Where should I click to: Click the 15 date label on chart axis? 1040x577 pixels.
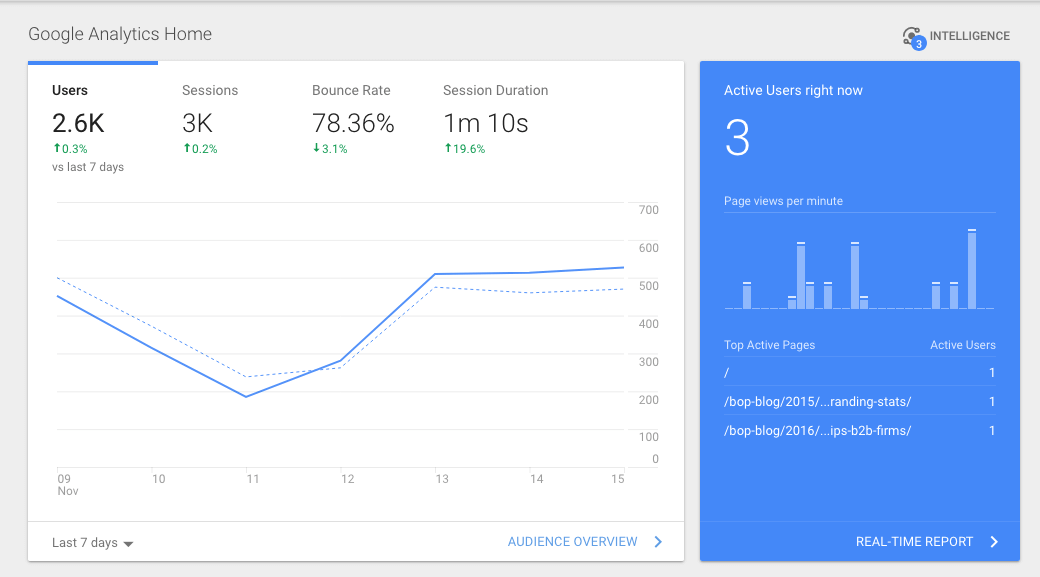click(618, 479)
